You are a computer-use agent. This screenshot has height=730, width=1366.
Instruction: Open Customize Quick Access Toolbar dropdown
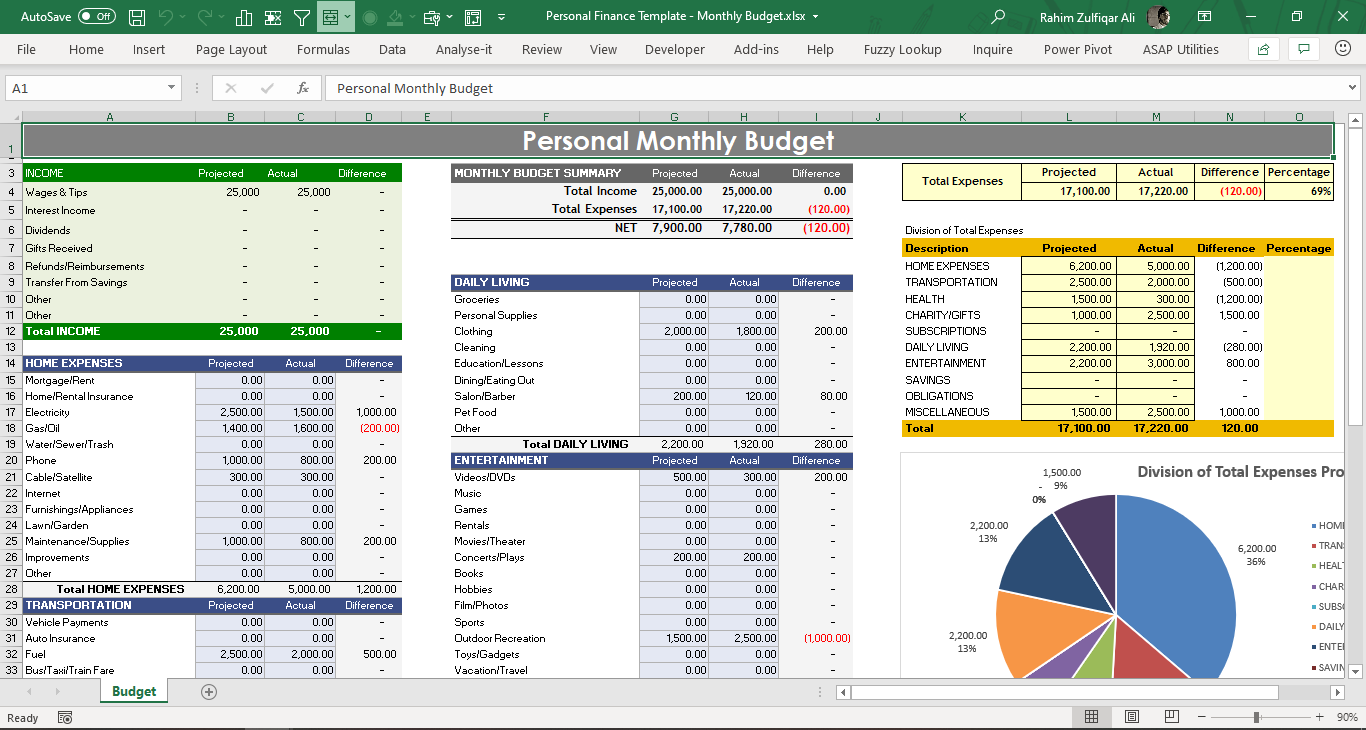pos(502,17)
